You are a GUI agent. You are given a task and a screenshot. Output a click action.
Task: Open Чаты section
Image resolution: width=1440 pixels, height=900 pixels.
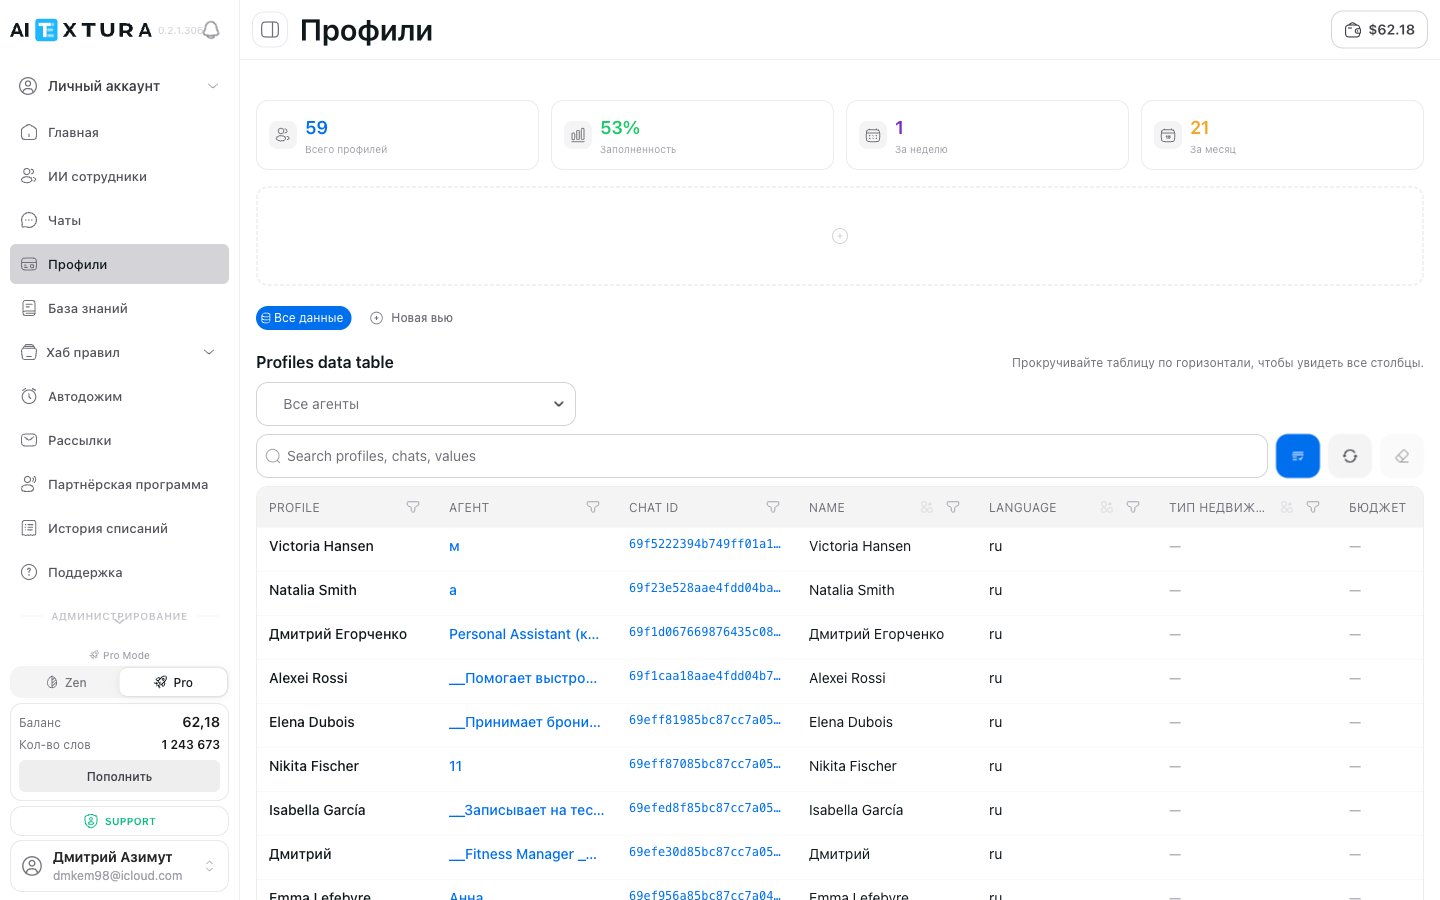119,220
